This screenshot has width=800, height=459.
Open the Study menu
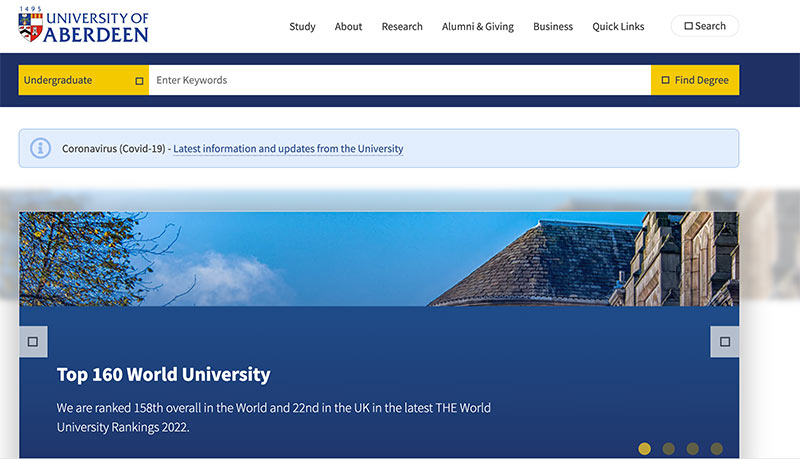tap(302, 27)
